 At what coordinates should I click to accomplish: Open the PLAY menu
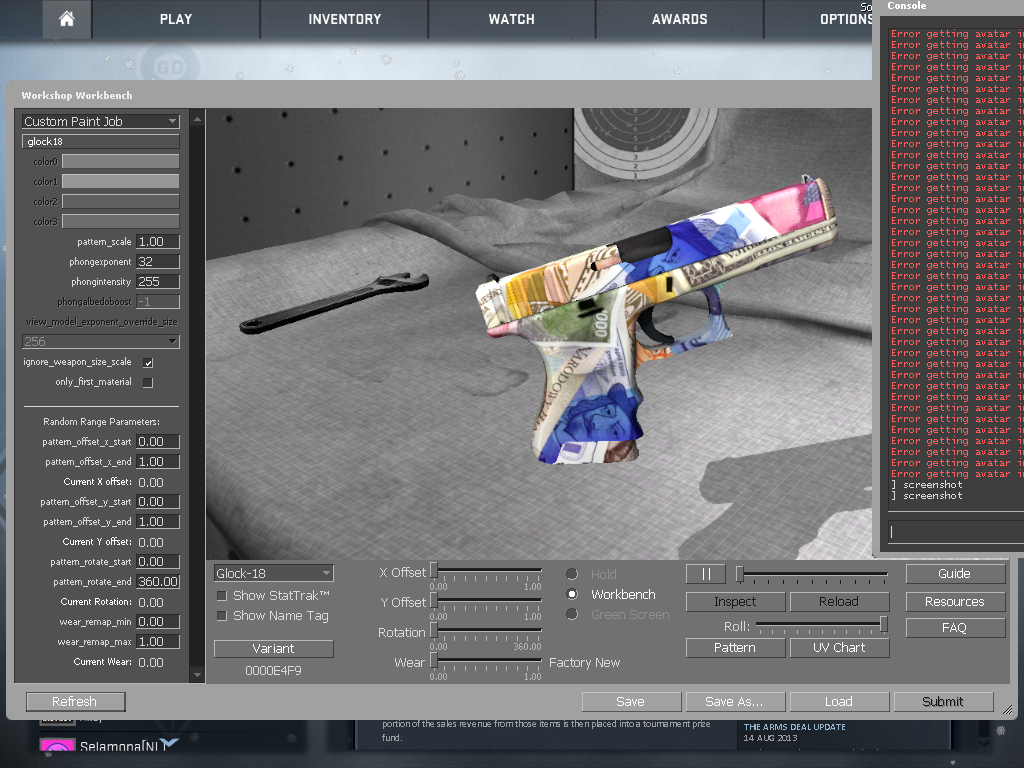(176, 19)
